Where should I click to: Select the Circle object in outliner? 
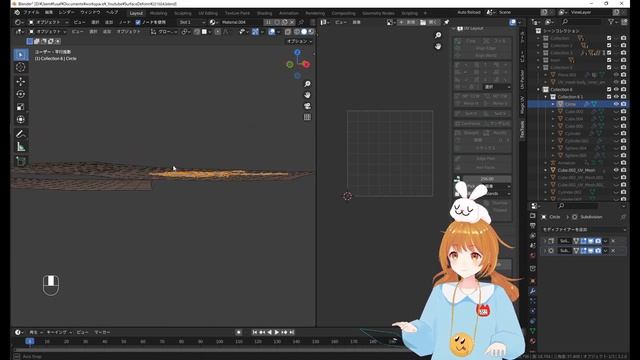570,104
